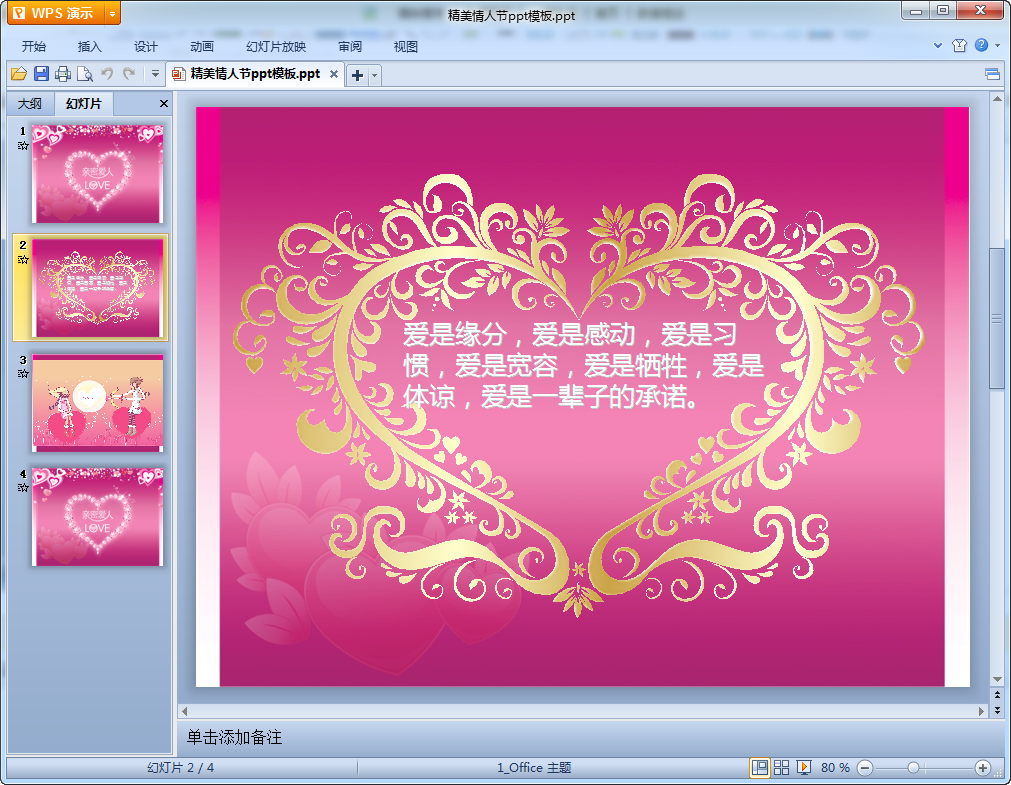This screenshot has height=785, width=1011.
Task: Click the plus button for new document
Action: [x=357, y=75]
